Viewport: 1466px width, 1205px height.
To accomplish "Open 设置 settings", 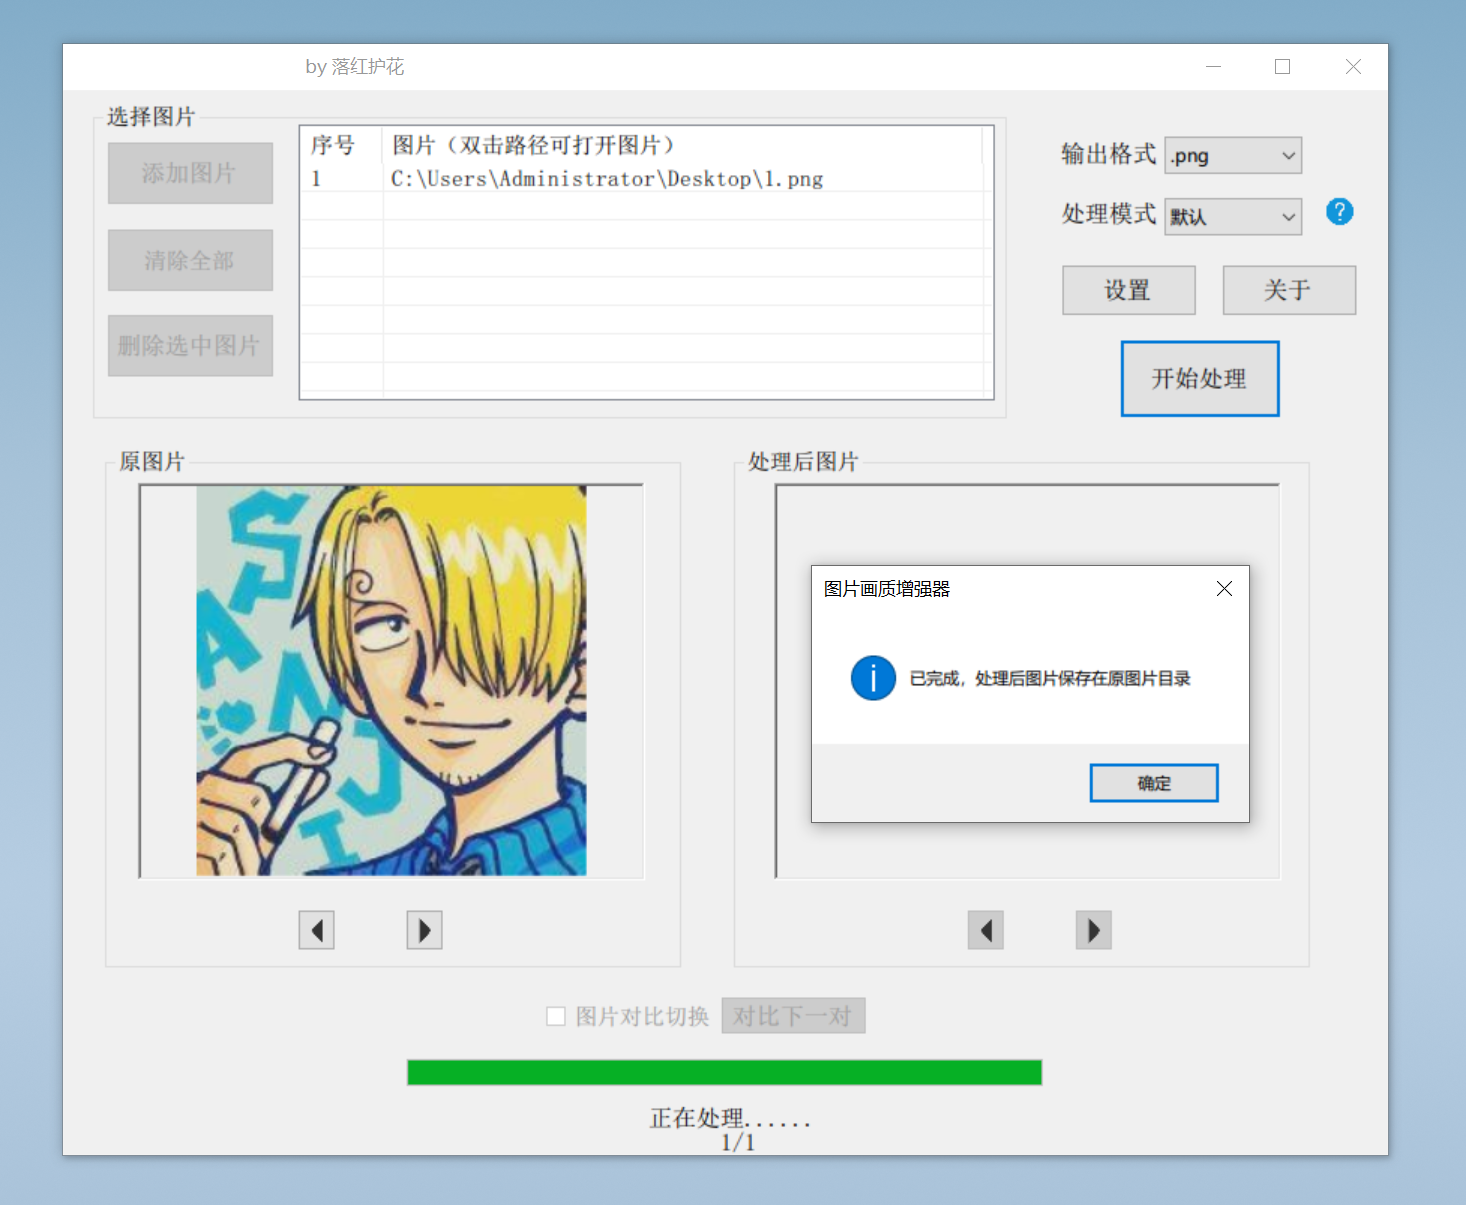I will click(1128, 290).
